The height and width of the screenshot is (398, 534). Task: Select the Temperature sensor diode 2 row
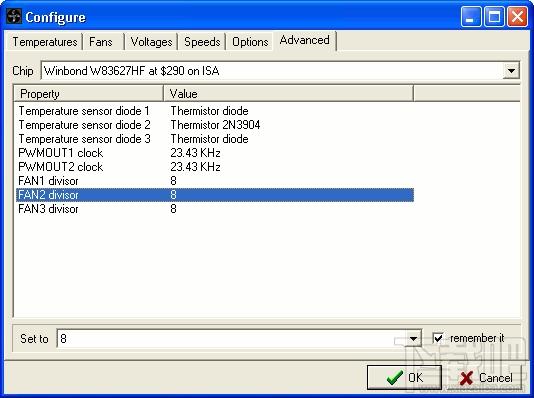click(x=215, y=125)
